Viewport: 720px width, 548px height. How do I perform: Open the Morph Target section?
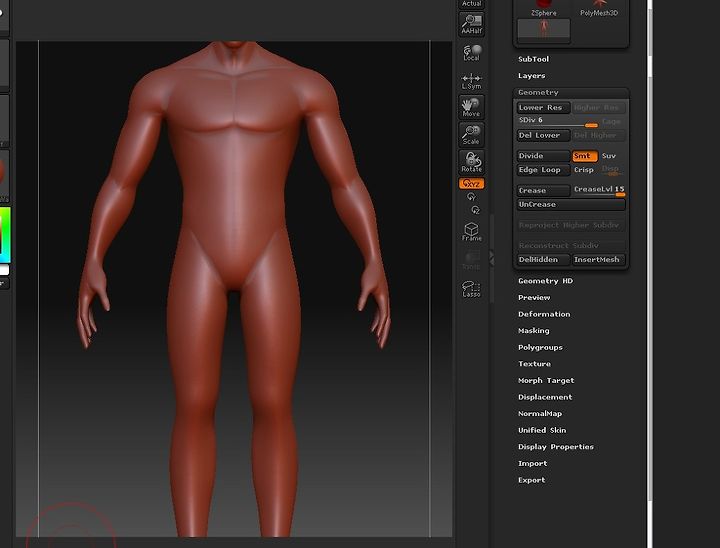point(546,380)
